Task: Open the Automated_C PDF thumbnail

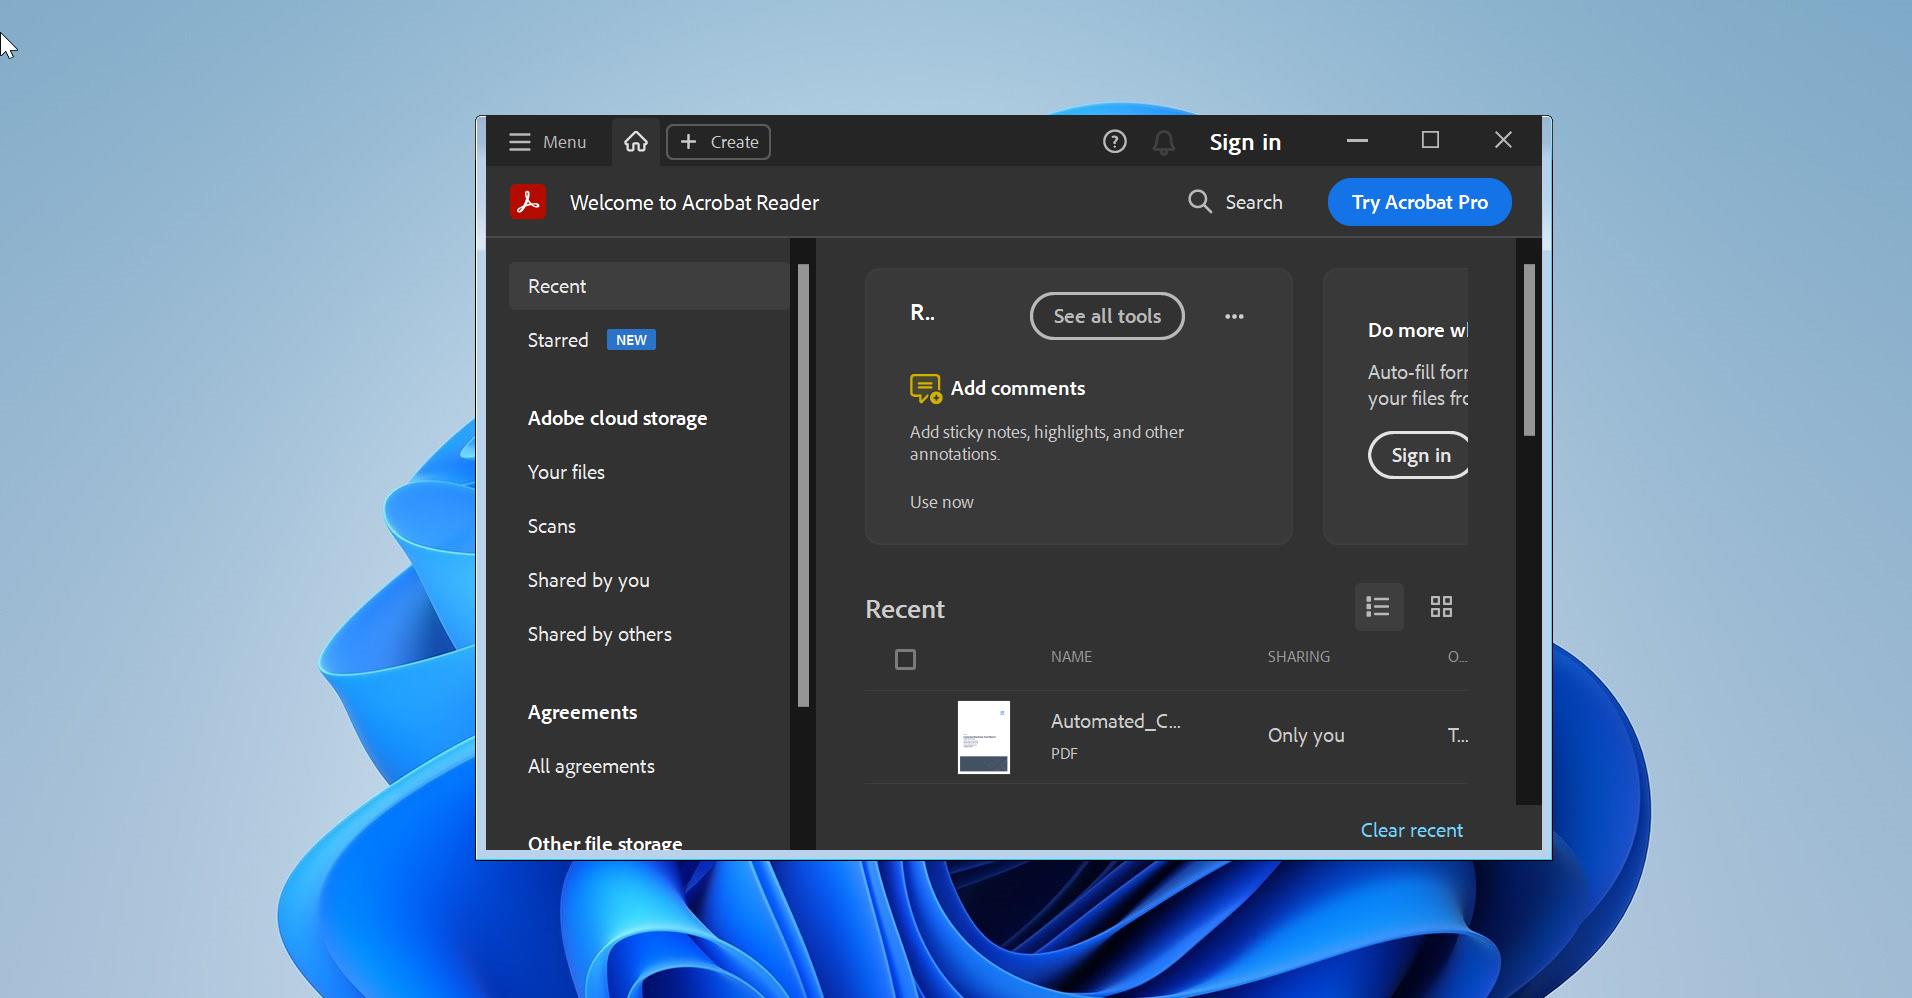Action: 984,737
